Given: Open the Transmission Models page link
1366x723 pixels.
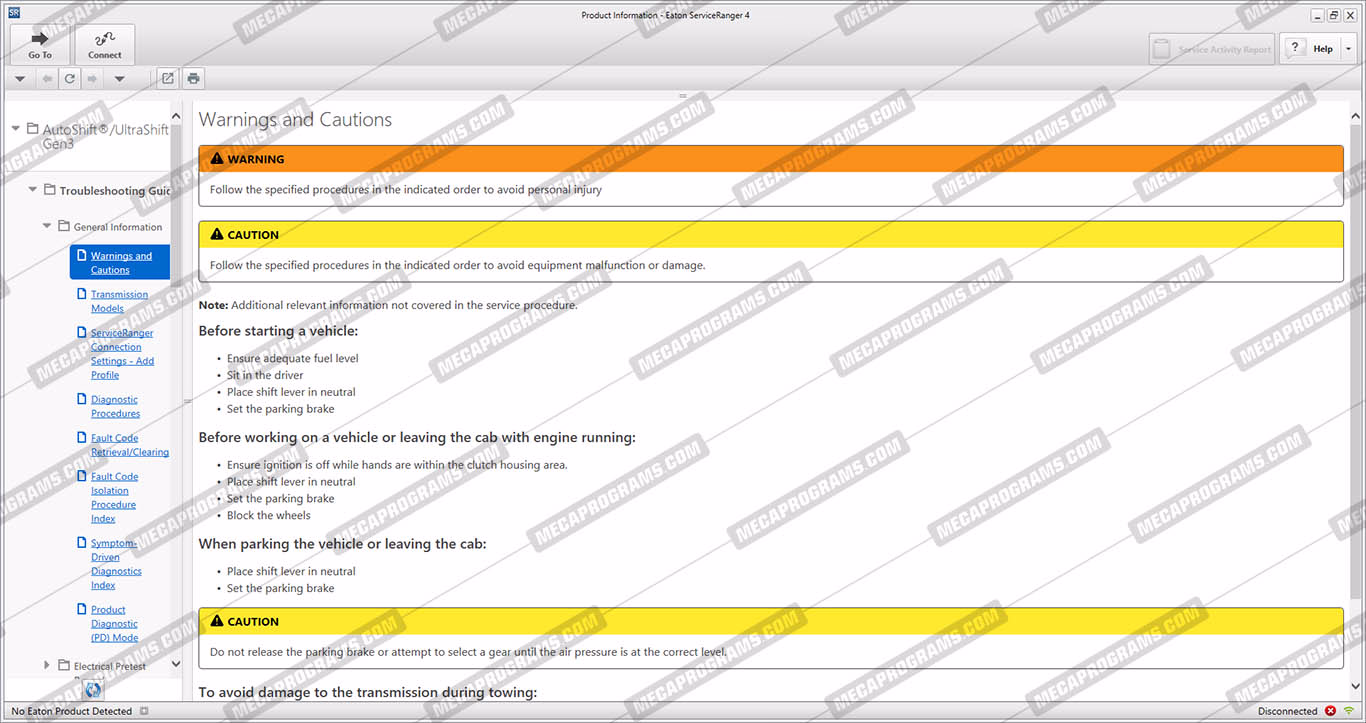Looking at the screenshot, I should 119,301.
